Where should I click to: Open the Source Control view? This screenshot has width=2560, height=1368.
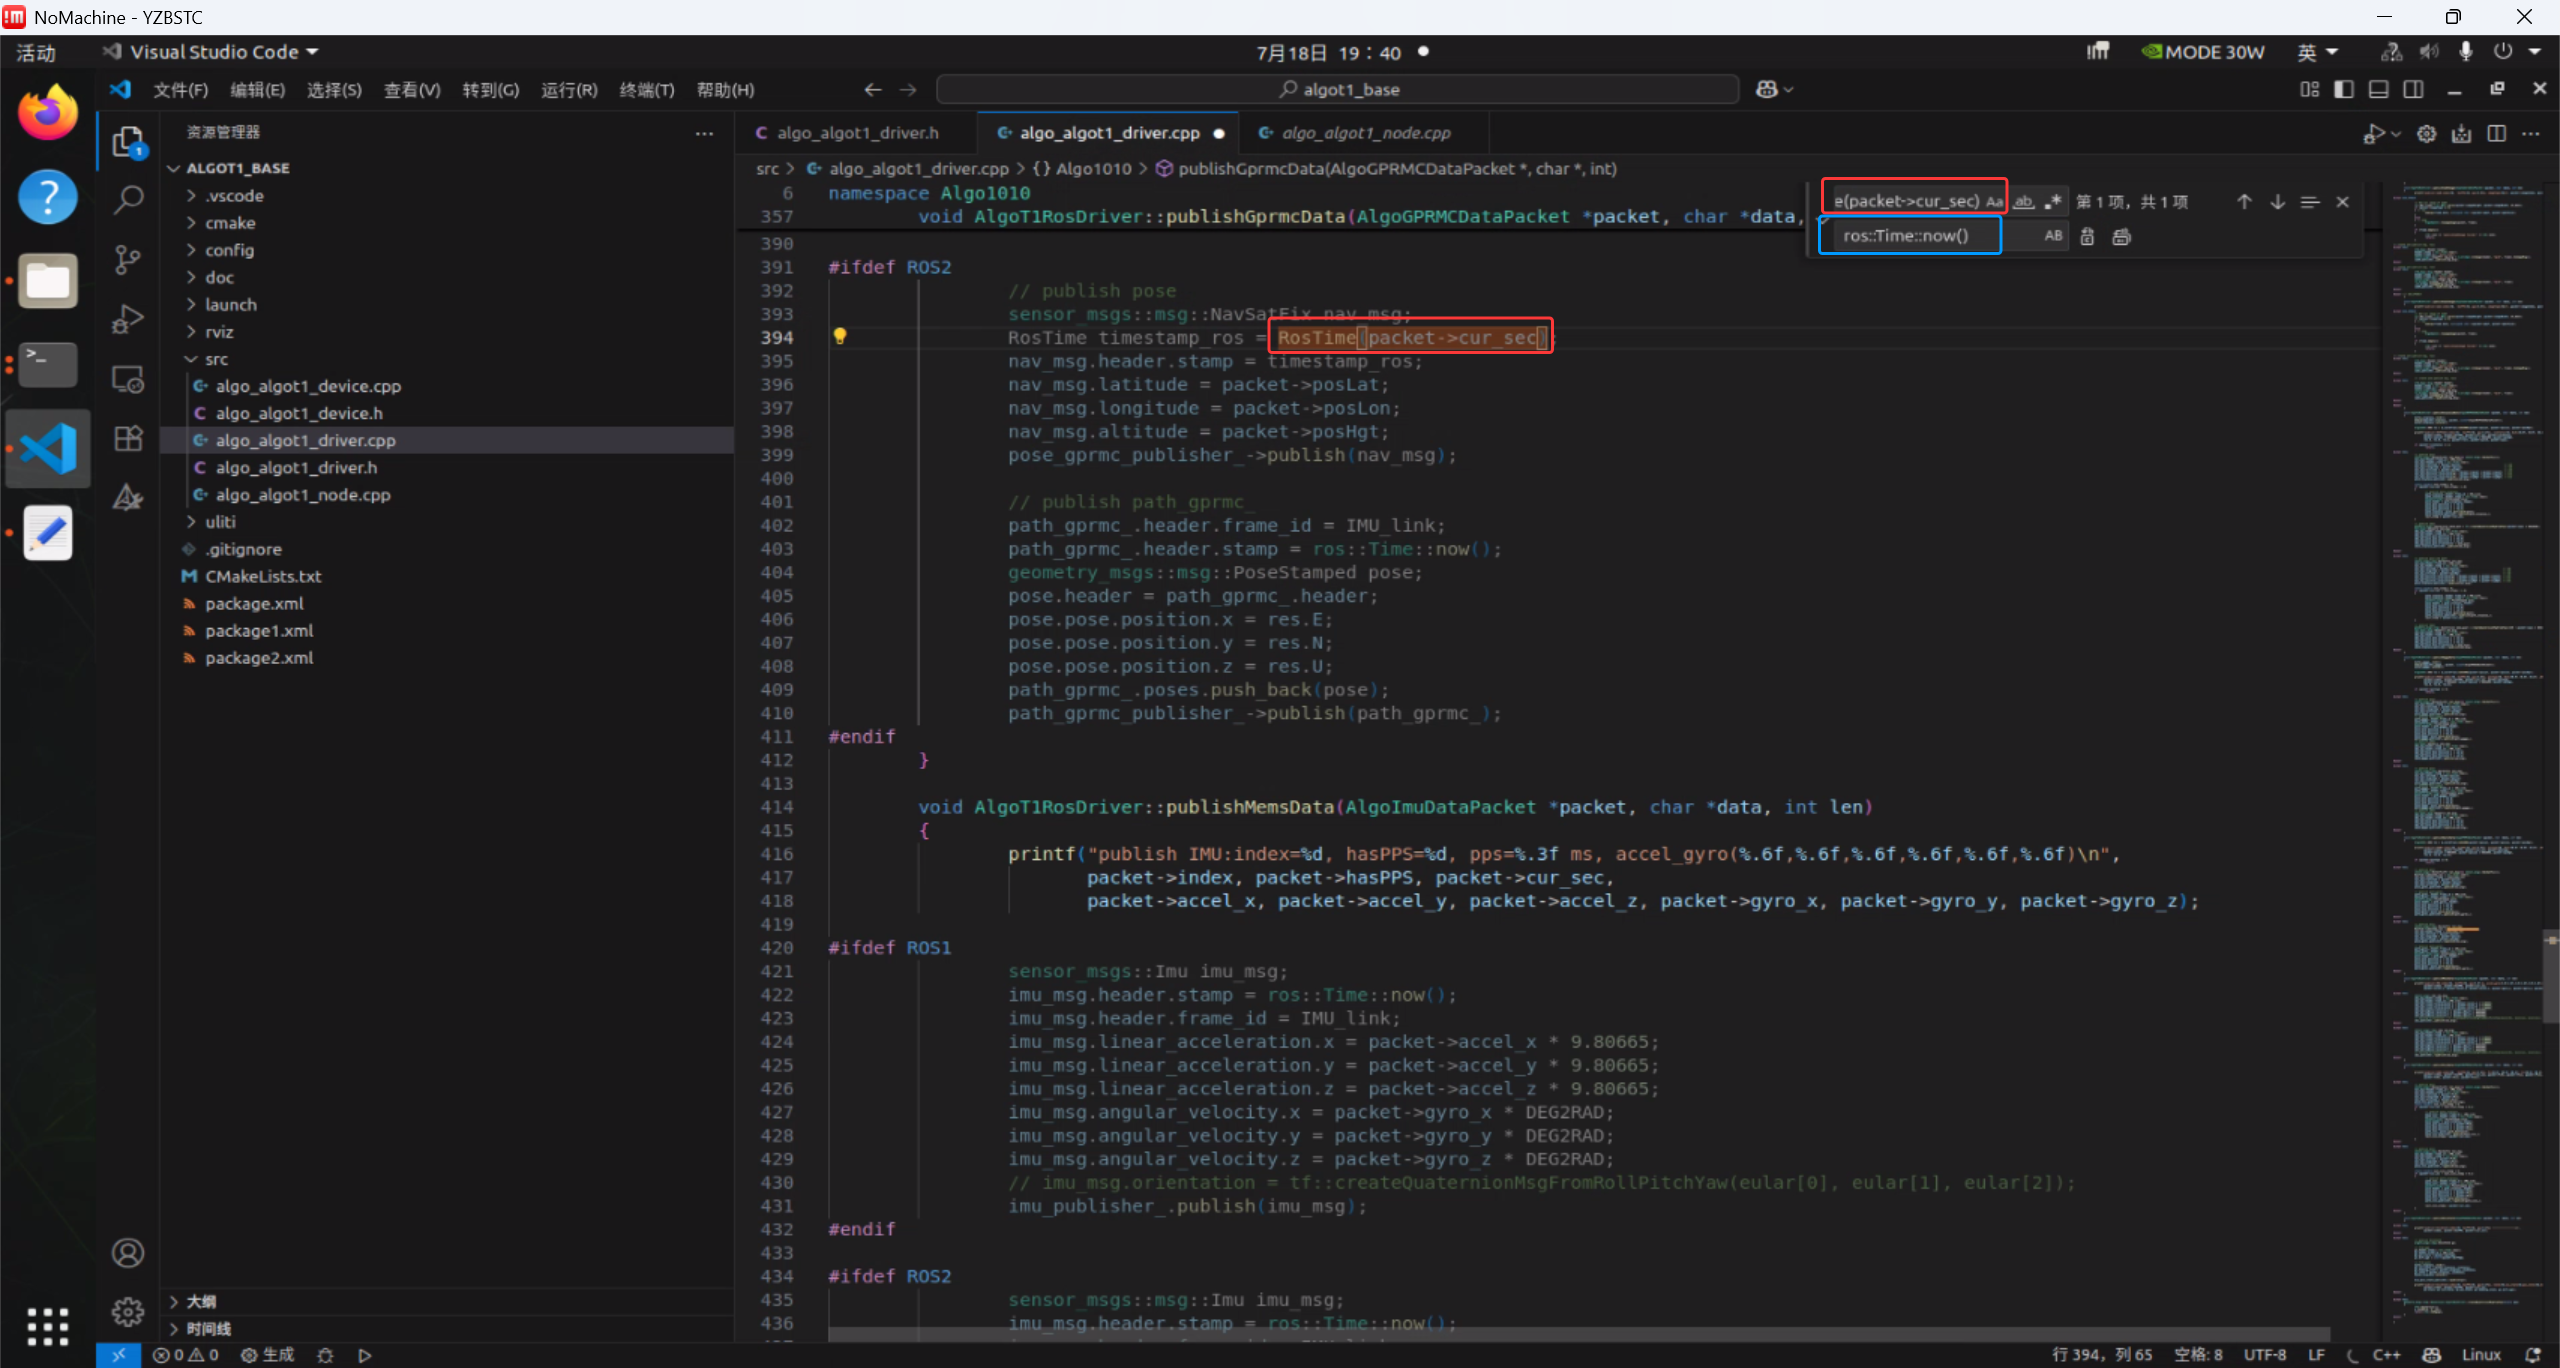[128, 259]
